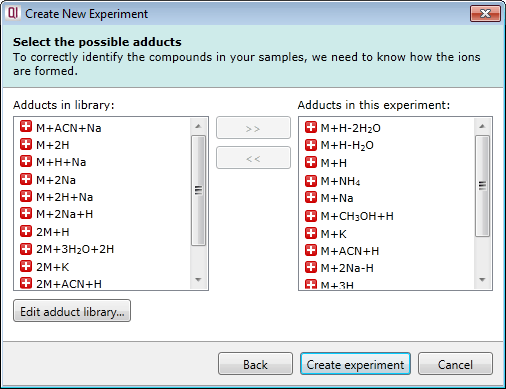Click the >> add adducts button
This screenshot has height=389, width=506.
pos(253,128)
